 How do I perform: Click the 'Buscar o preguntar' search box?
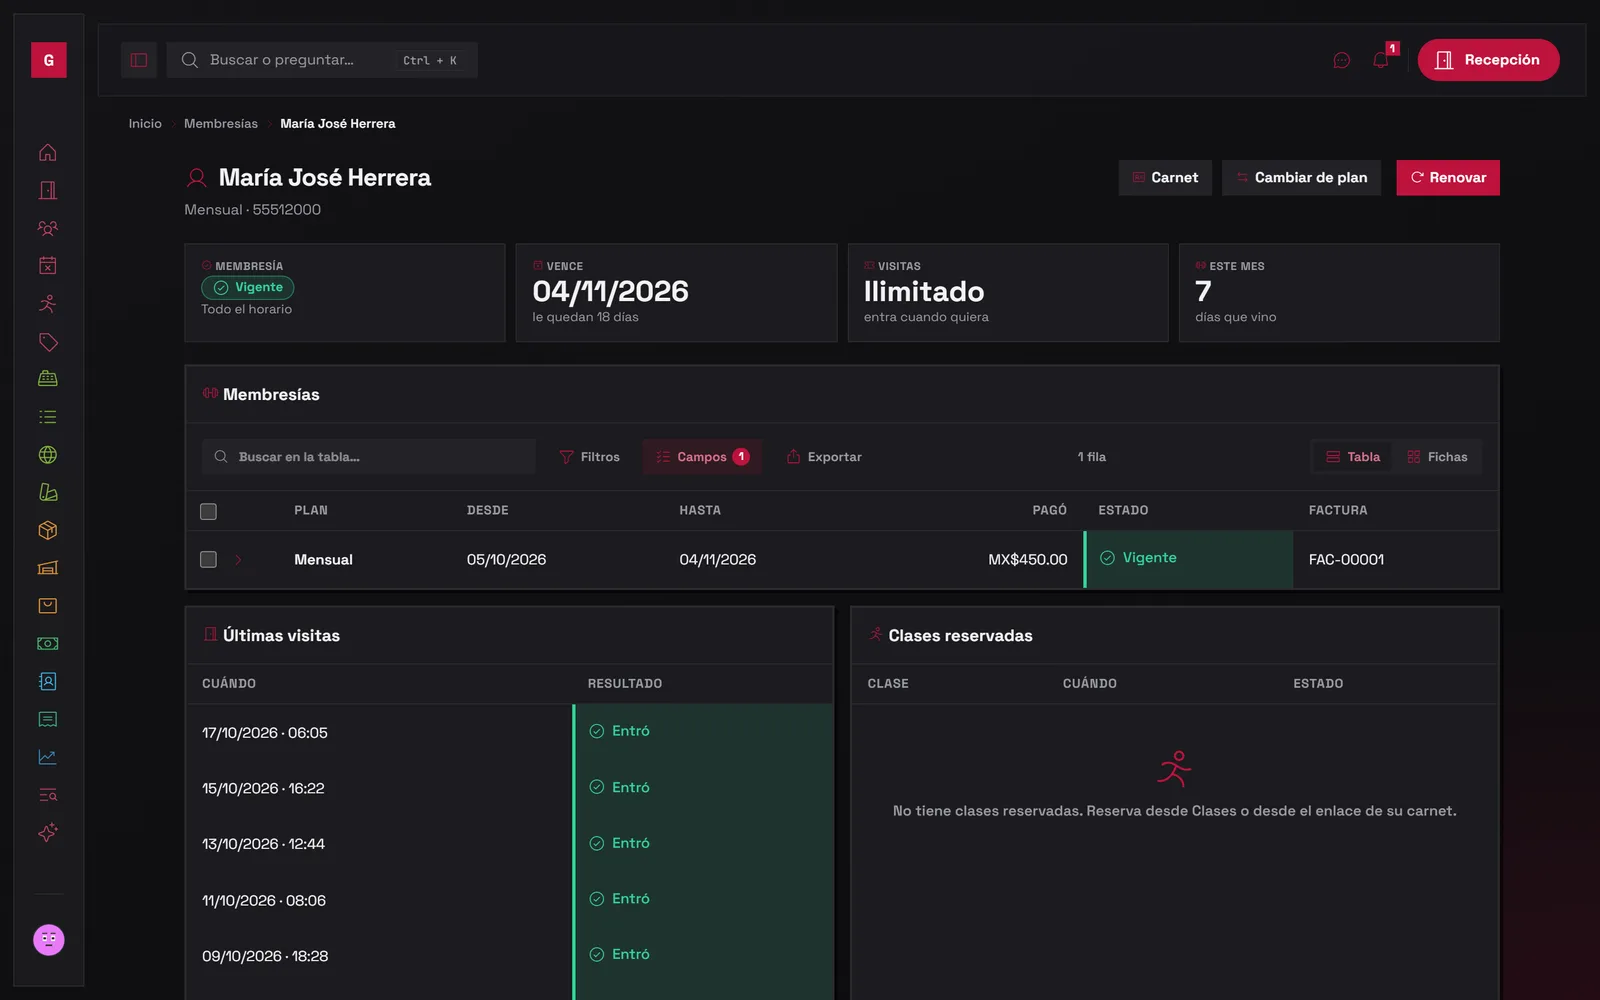coord(322,60)
